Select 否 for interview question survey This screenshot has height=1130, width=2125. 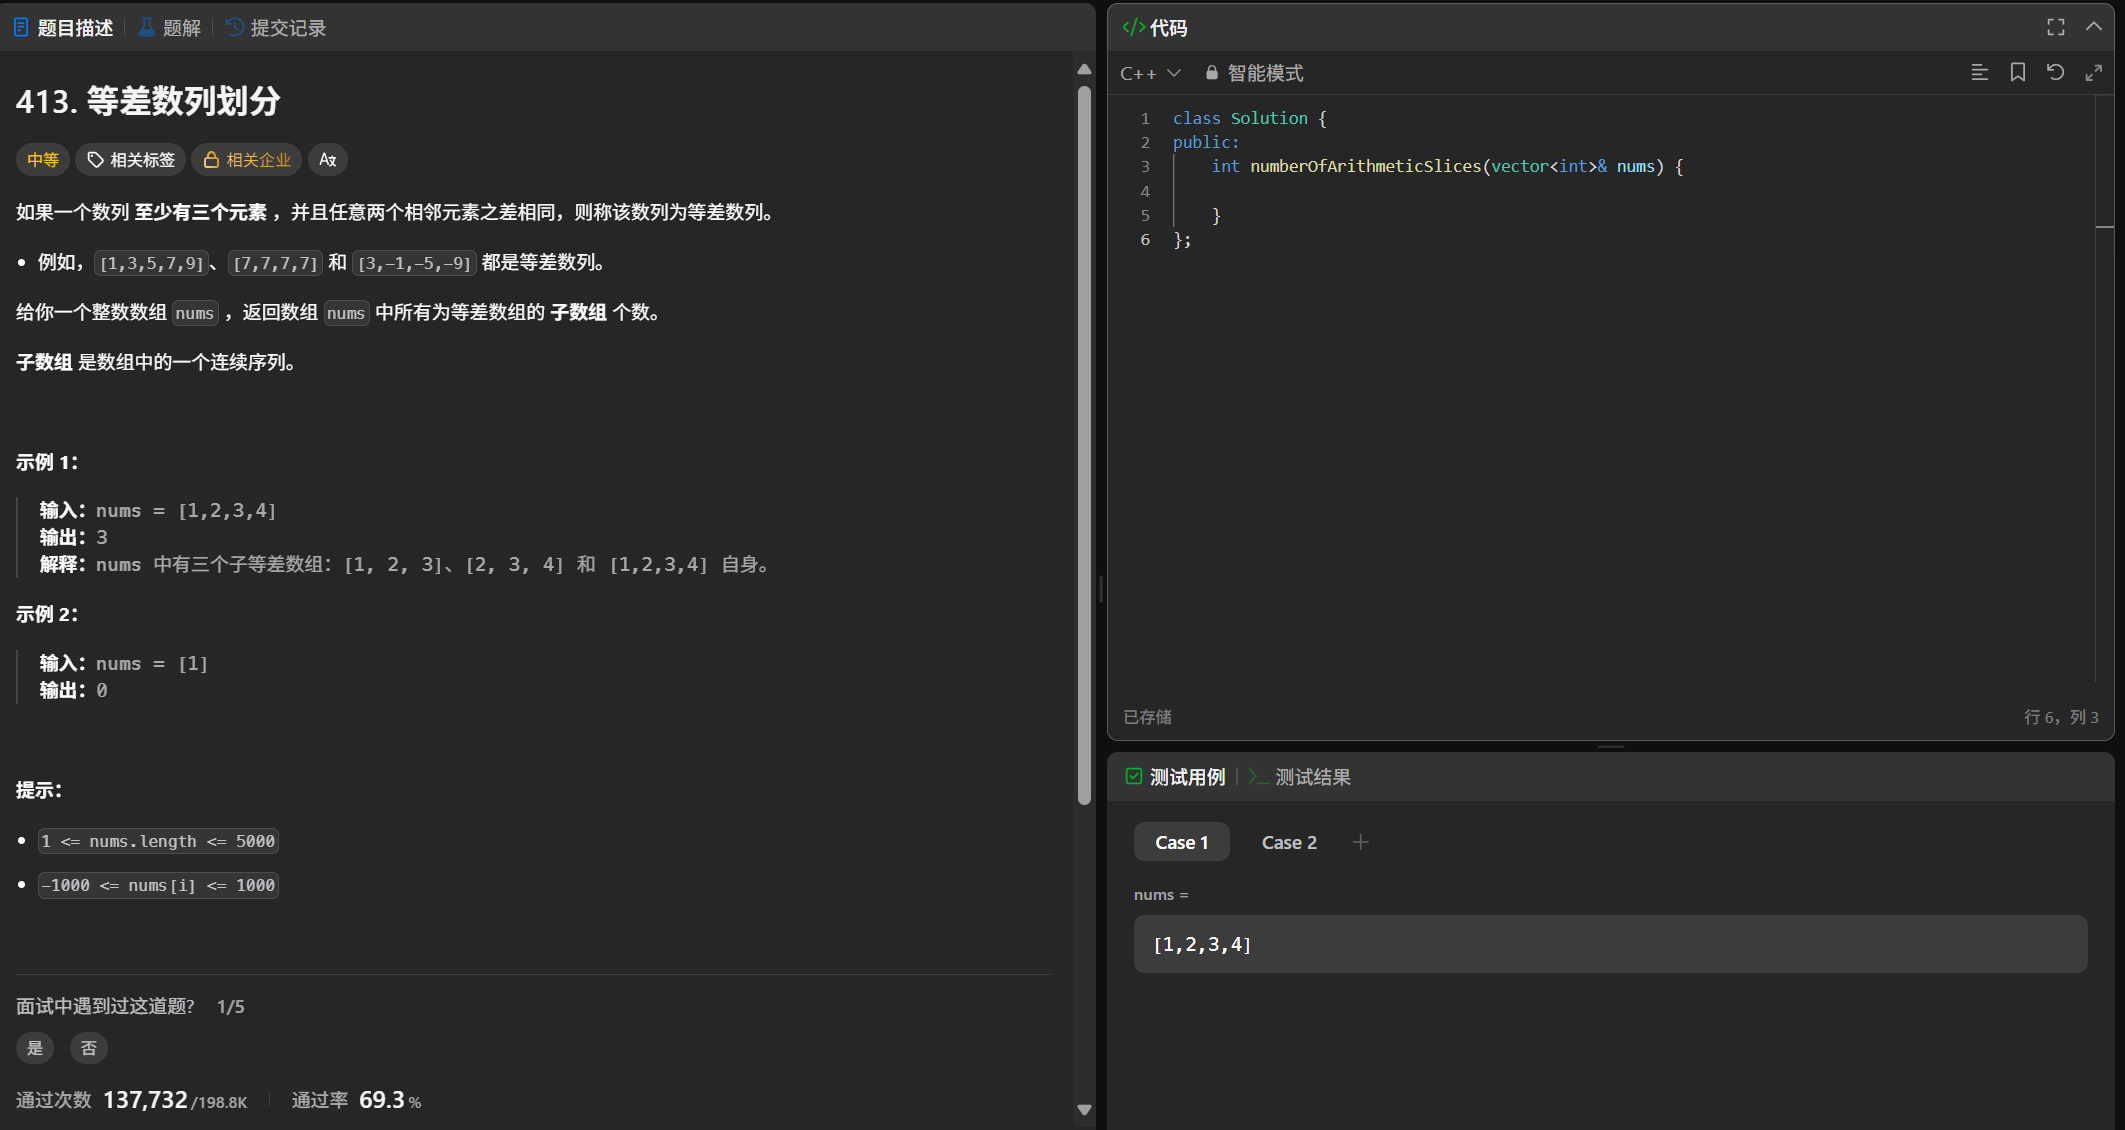(89, 1047)
